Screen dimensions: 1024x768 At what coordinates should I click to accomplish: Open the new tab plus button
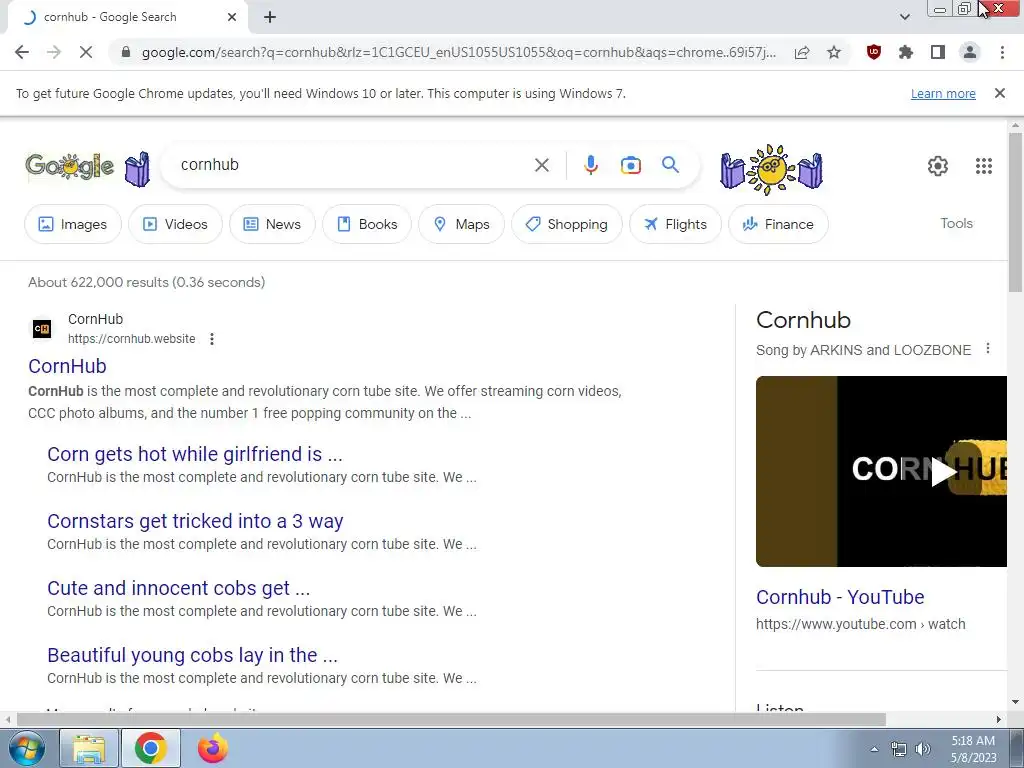click(270, 18)
